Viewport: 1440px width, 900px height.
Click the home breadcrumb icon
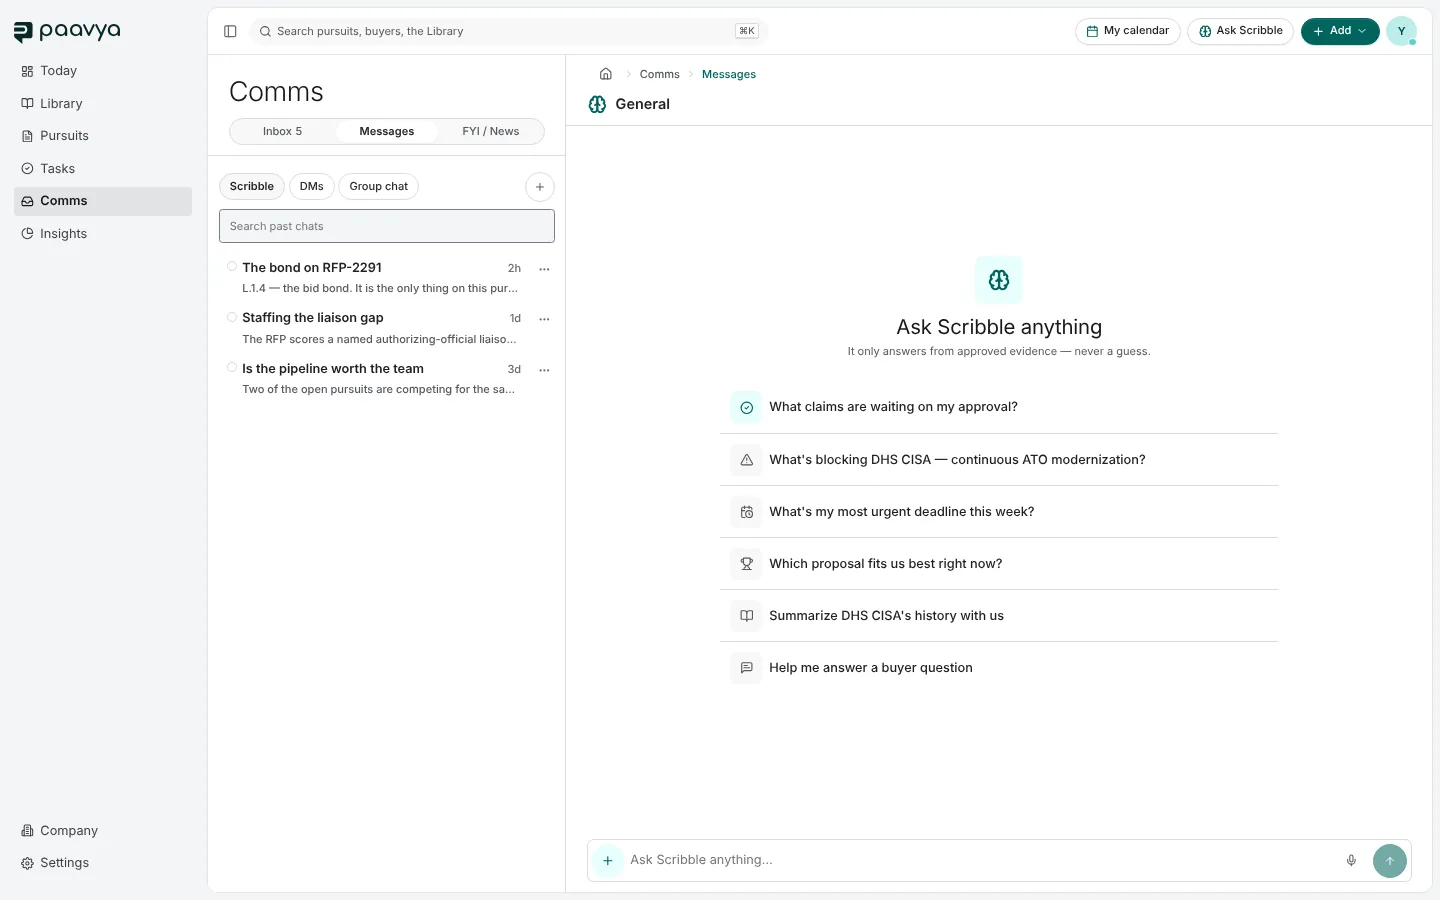coord(606,74)
